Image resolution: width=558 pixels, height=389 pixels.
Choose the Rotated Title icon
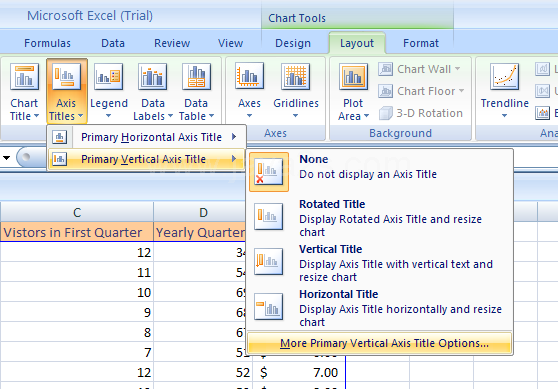click(269, 216)
